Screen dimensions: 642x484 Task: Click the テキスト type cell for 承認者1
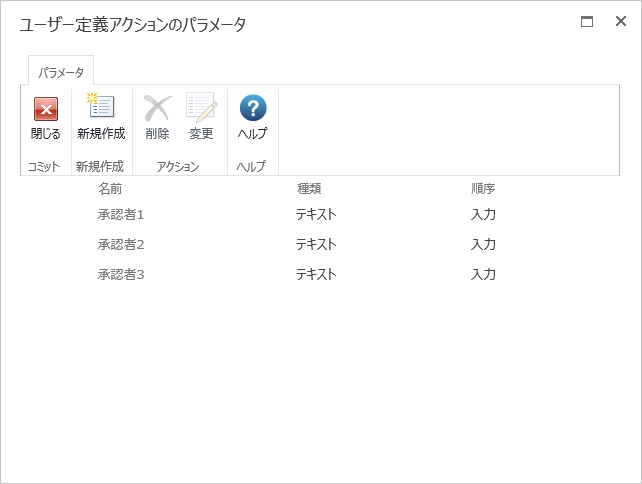pos(316,214)
